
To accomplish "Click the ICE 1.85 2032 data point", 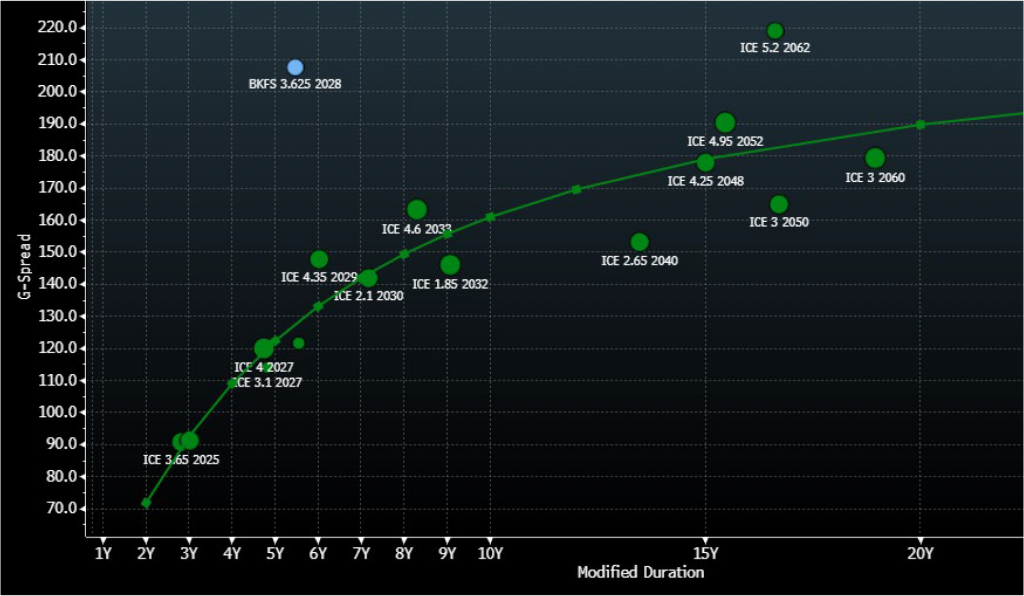I will coord(450,265).
